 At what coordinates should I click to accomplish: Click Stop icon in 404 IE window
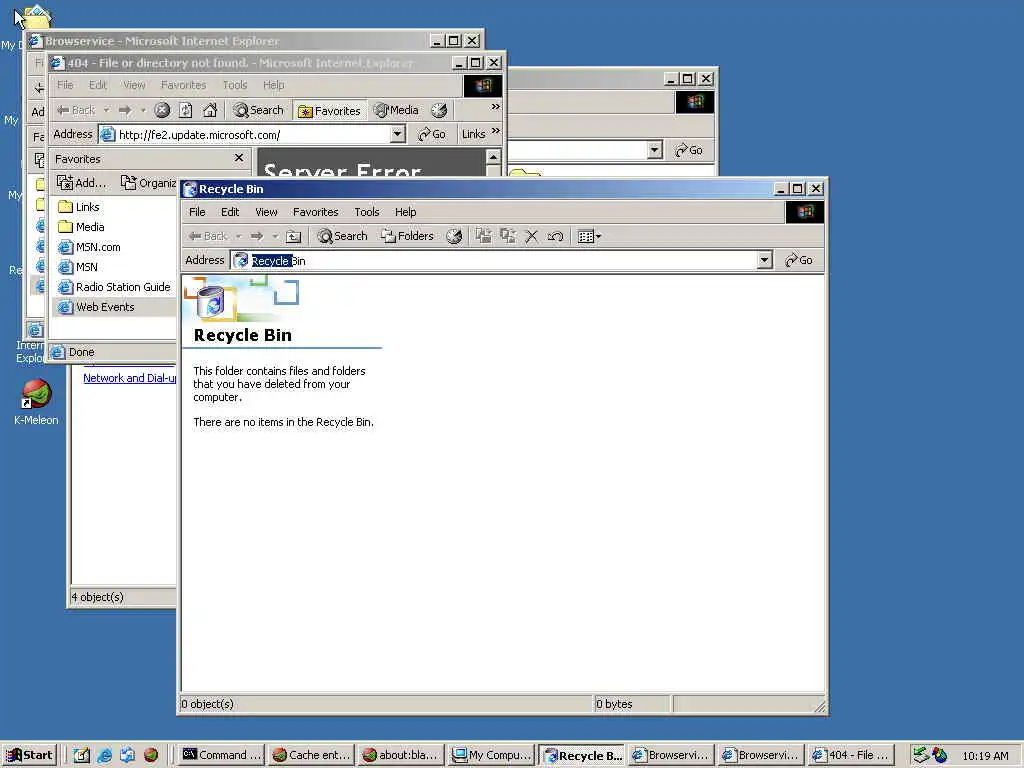coord(162,110)
